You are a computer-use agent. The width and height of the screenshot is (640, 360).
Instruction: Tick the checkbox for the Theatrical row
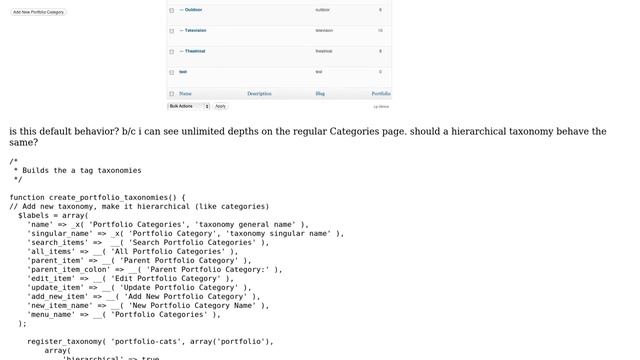tap(171, 52)
